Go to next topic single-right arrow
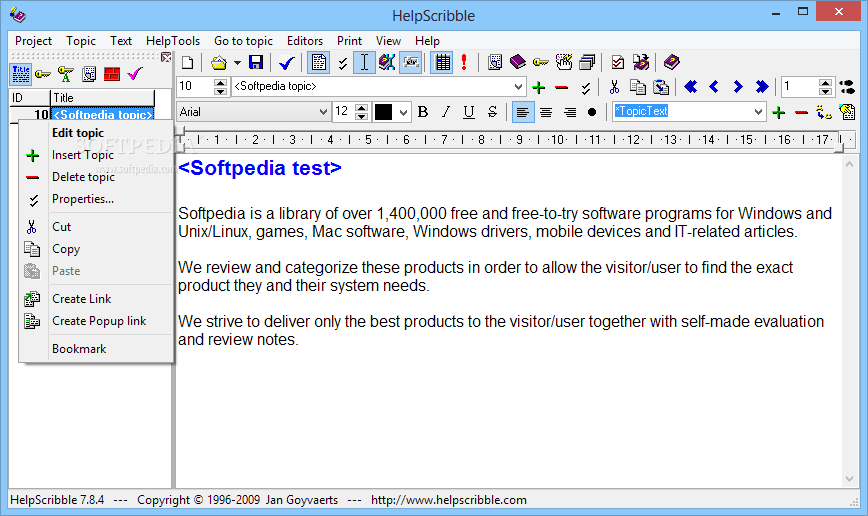The height and width of the screenshot is (516, 868). (738, 87)
